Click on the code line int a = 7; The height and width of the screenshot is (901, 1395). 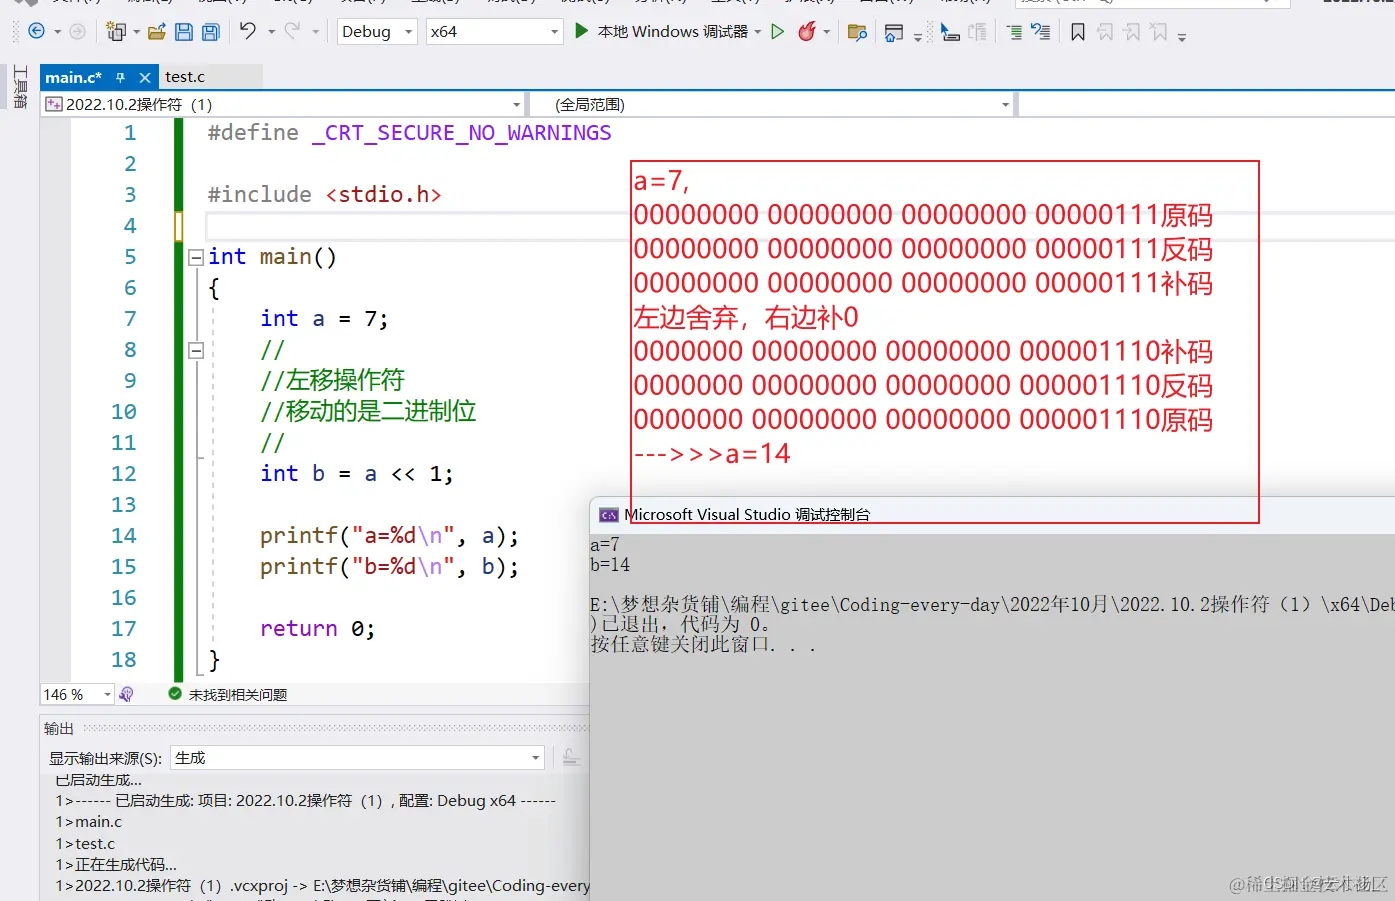[x=324, y=319]
